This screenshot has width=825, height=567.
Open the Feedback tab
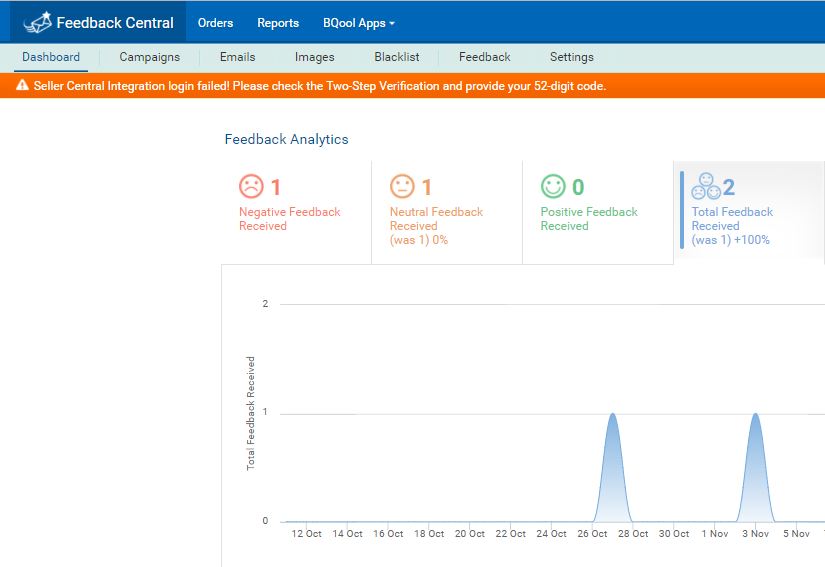485,57
